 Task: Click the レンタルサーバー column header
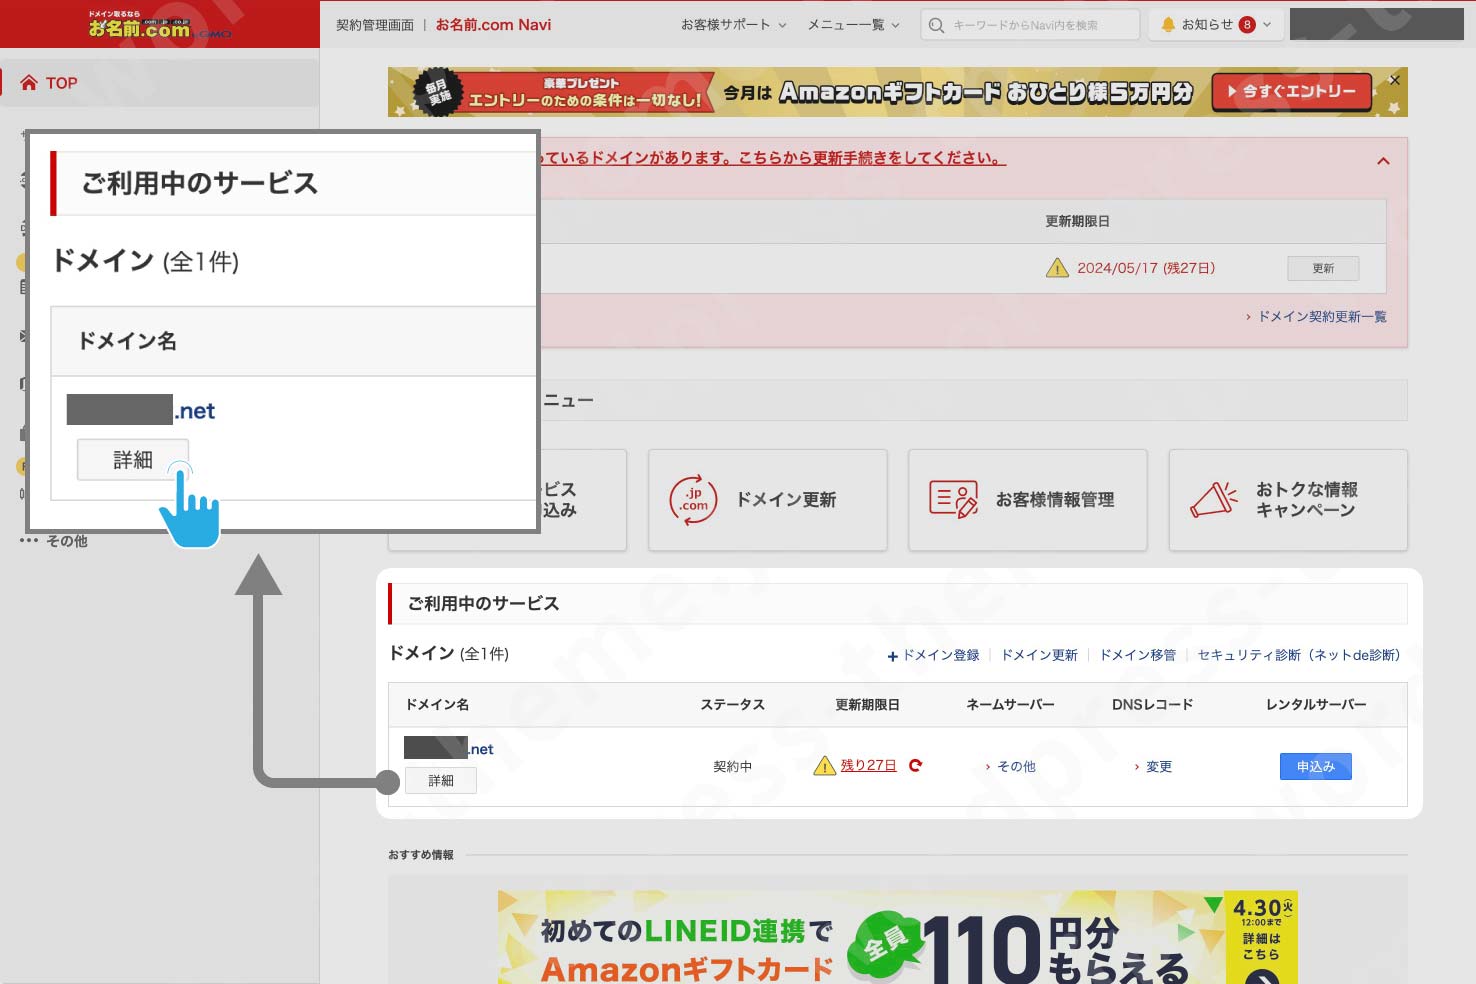1316,705
